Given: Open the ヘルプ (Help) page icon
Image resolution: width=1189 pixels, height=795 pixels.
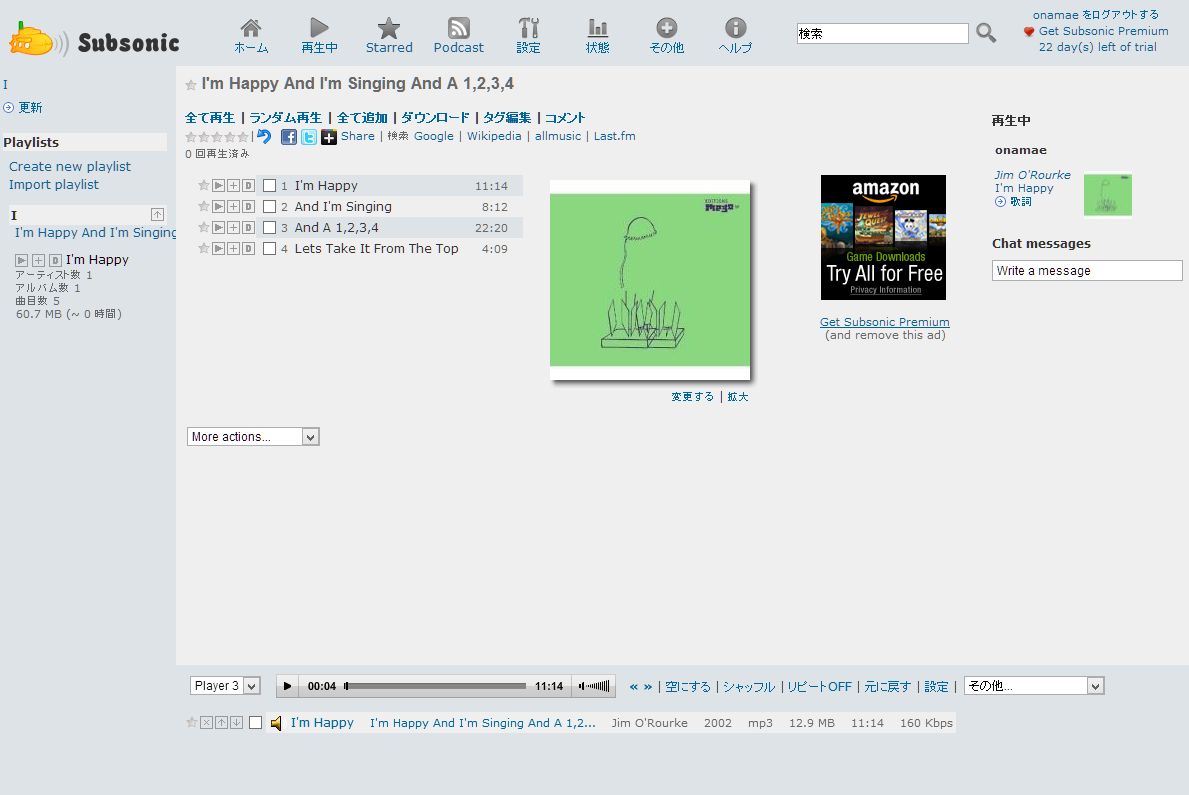Looking at the screenshot, I should [x=736, y=36].
